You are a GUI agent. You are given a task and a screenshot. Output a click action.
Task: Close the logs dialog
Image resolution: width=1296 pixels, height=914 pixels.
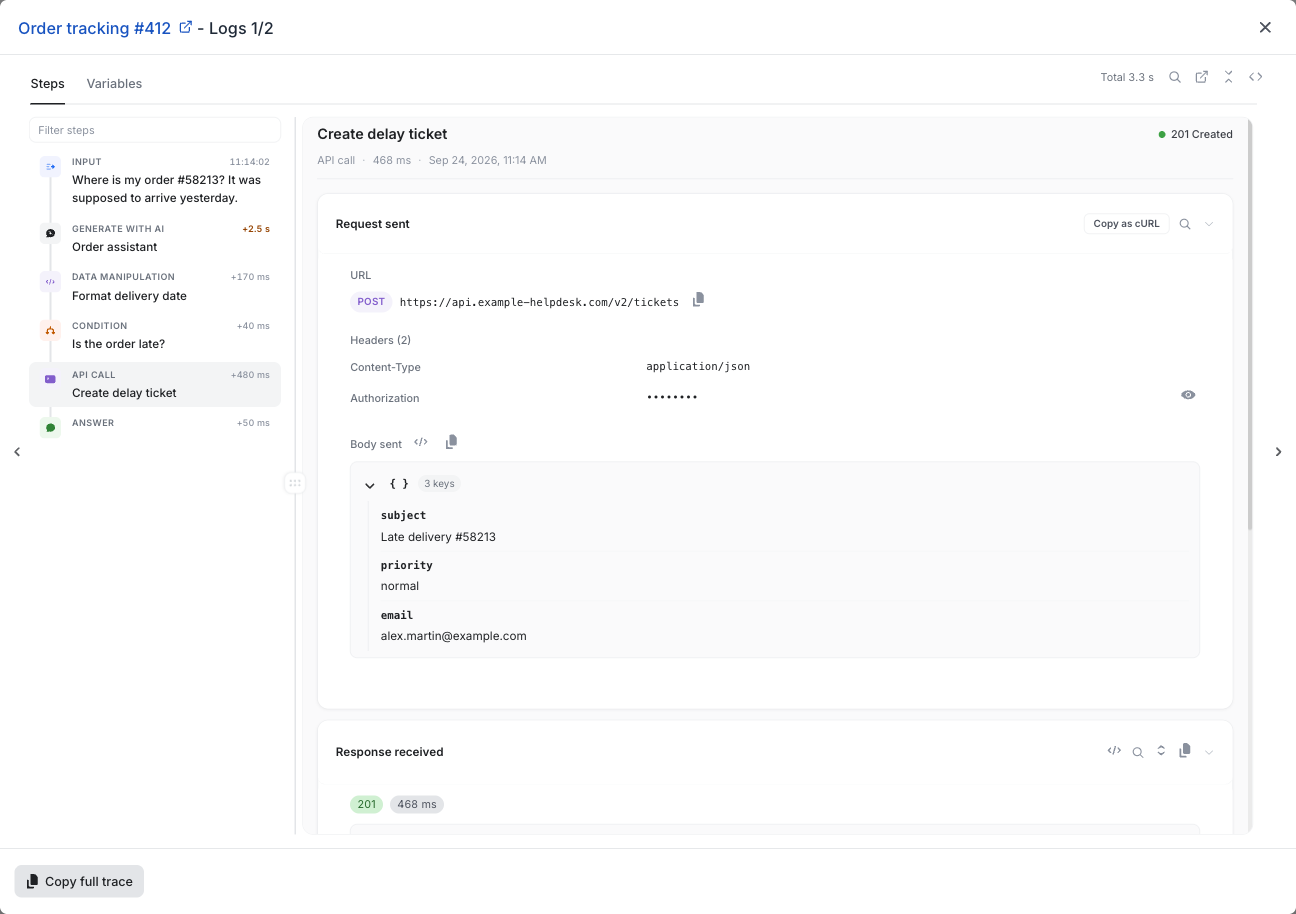(1265, 28)
